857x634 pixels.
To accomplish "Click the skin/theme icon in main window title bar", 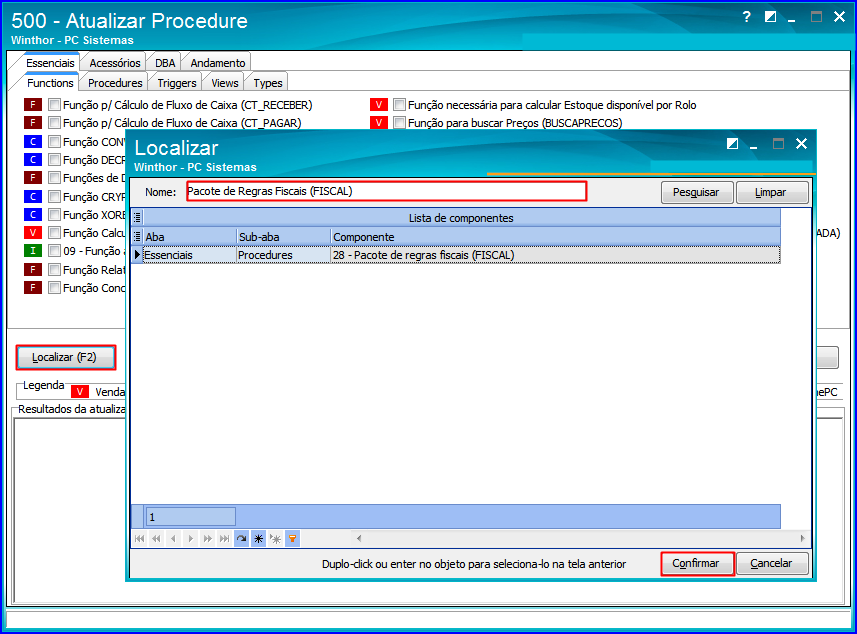I will click(x=770, y=17).
